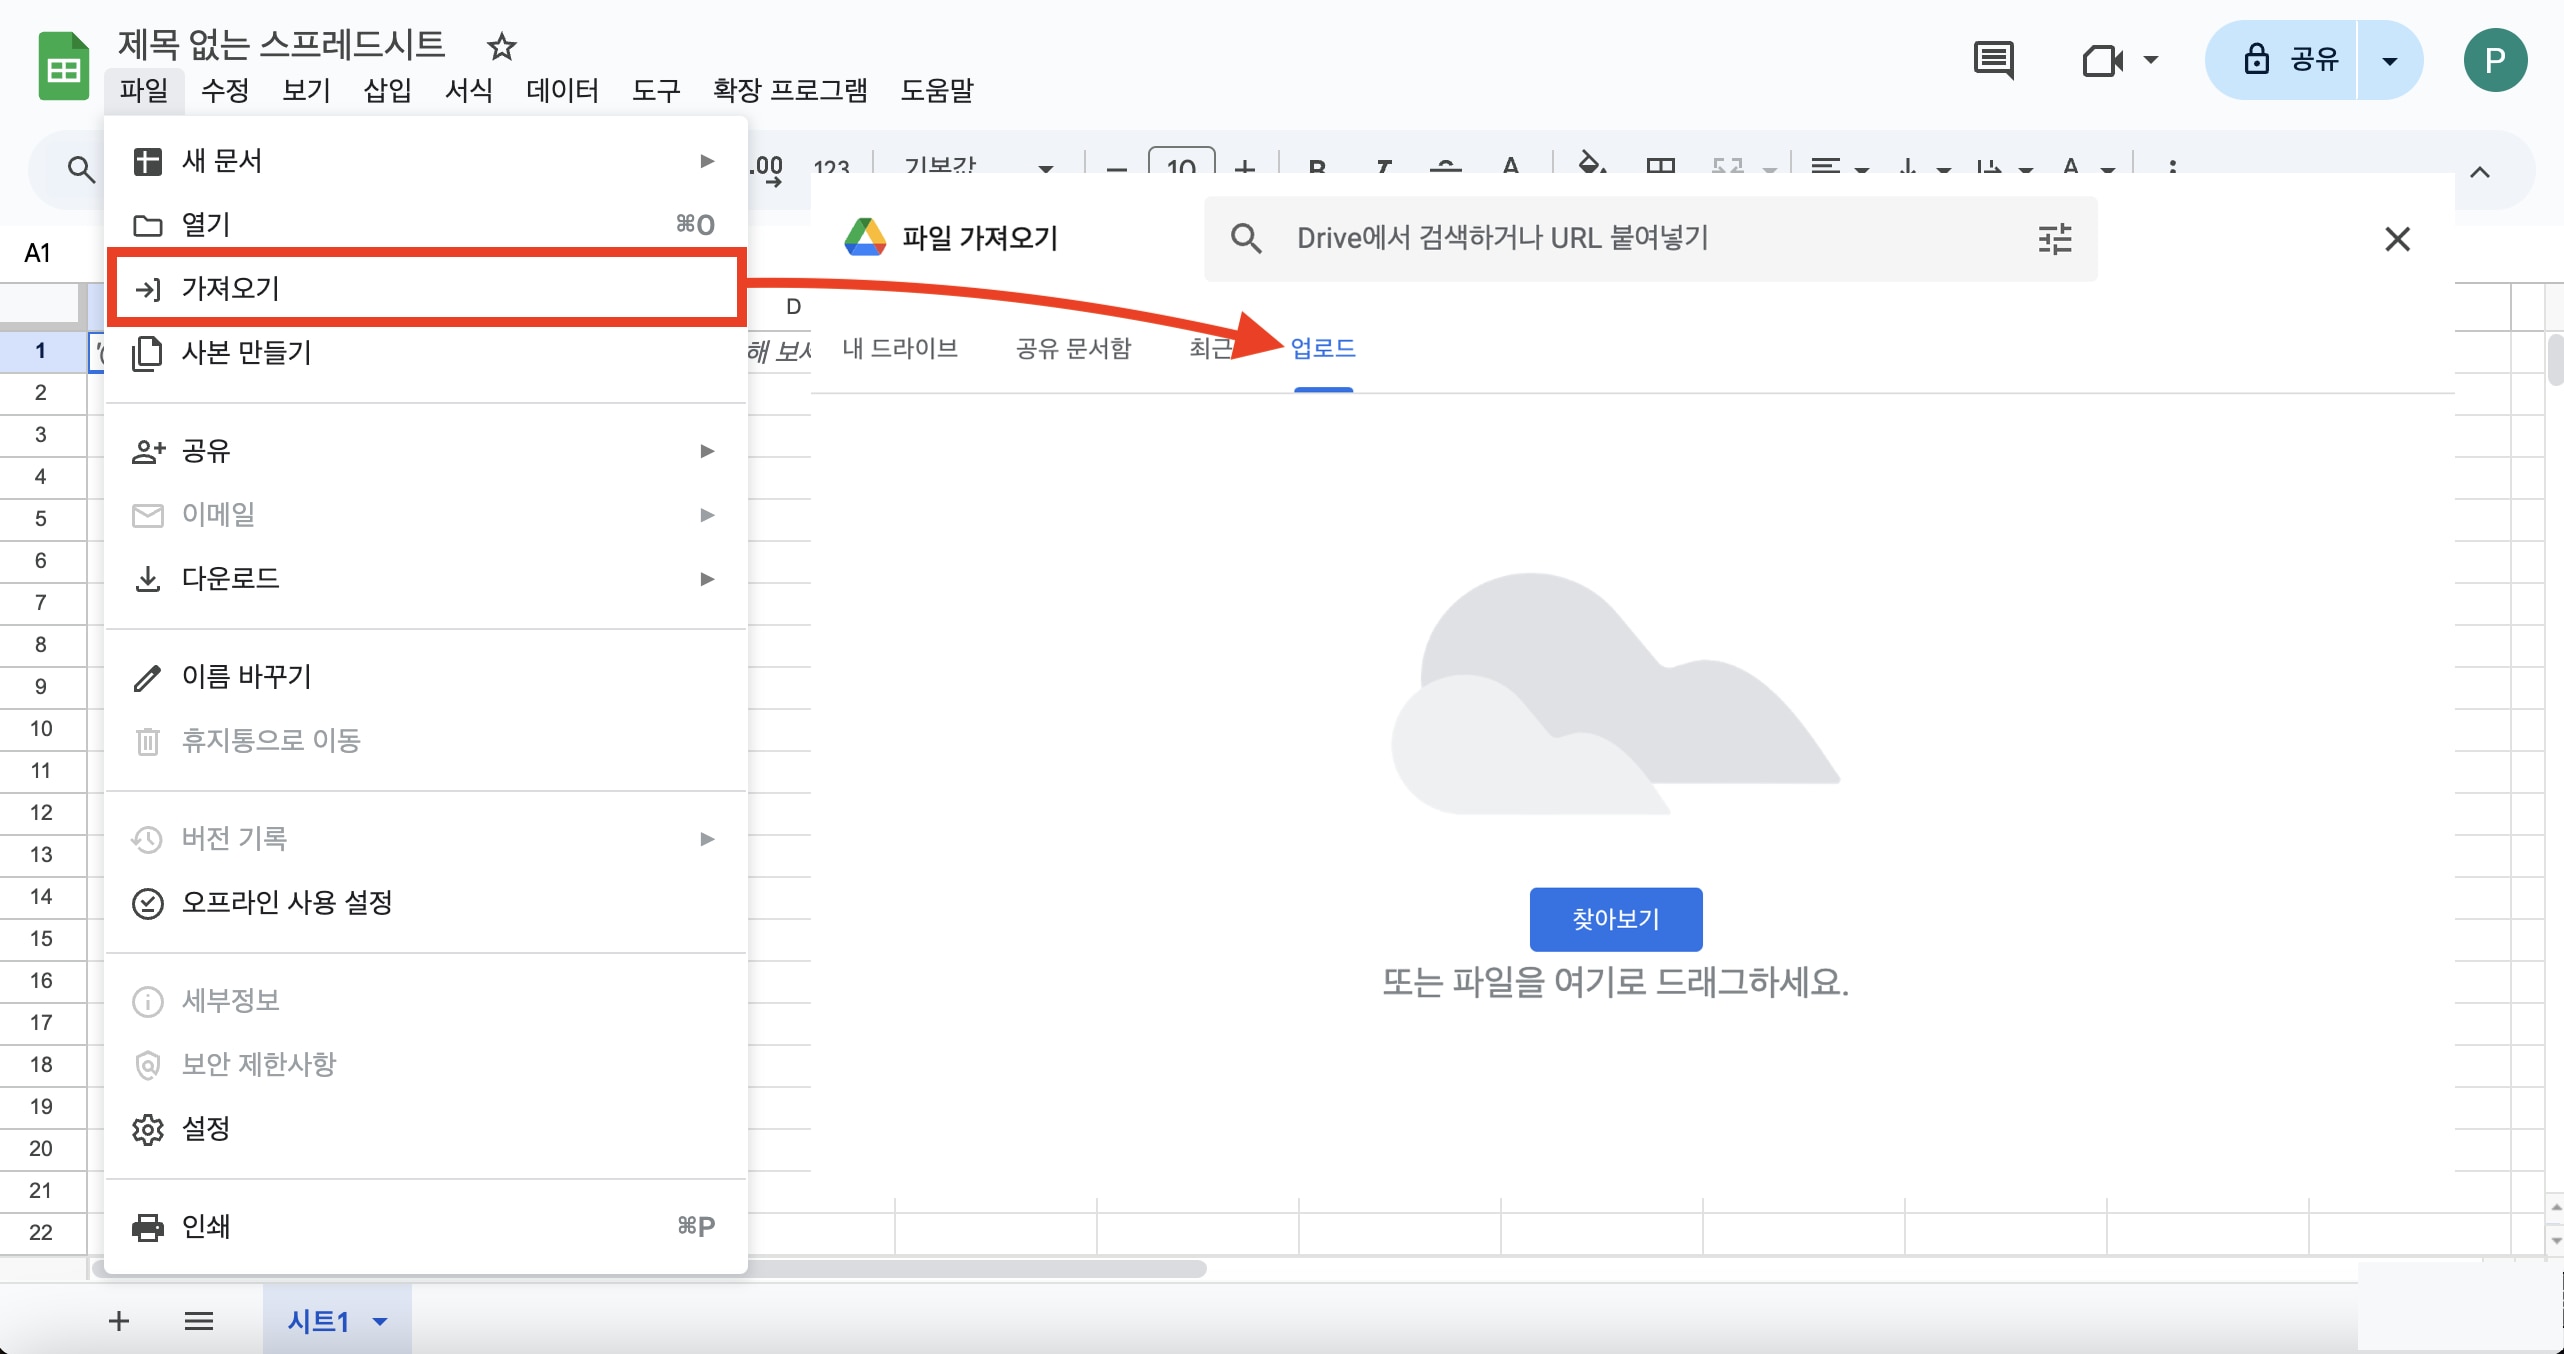Select row 12 header
The height and width of the screenshot is (1354, 2564).
pyautogui.click(x=41, y=813)
